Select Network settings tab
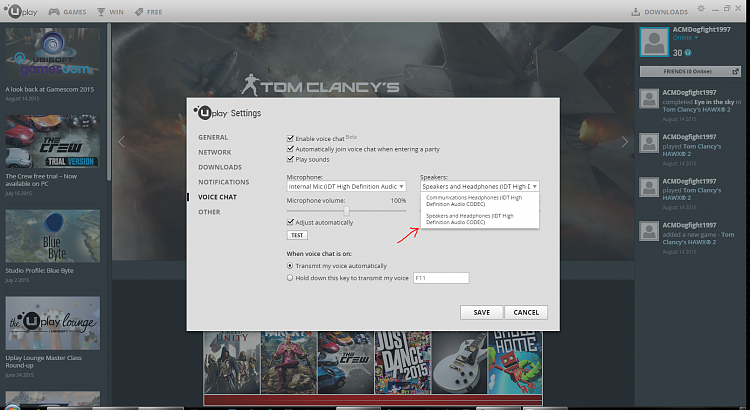 pos(214,152)
